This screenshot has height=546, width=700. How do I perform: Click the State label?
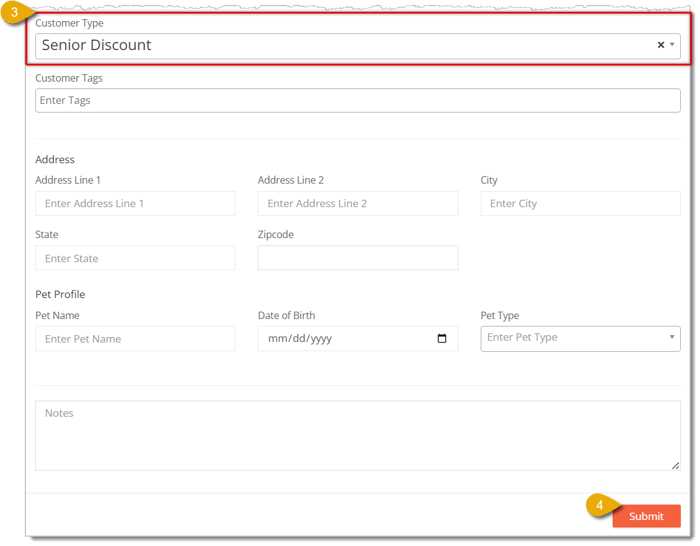tap(46, 235)
